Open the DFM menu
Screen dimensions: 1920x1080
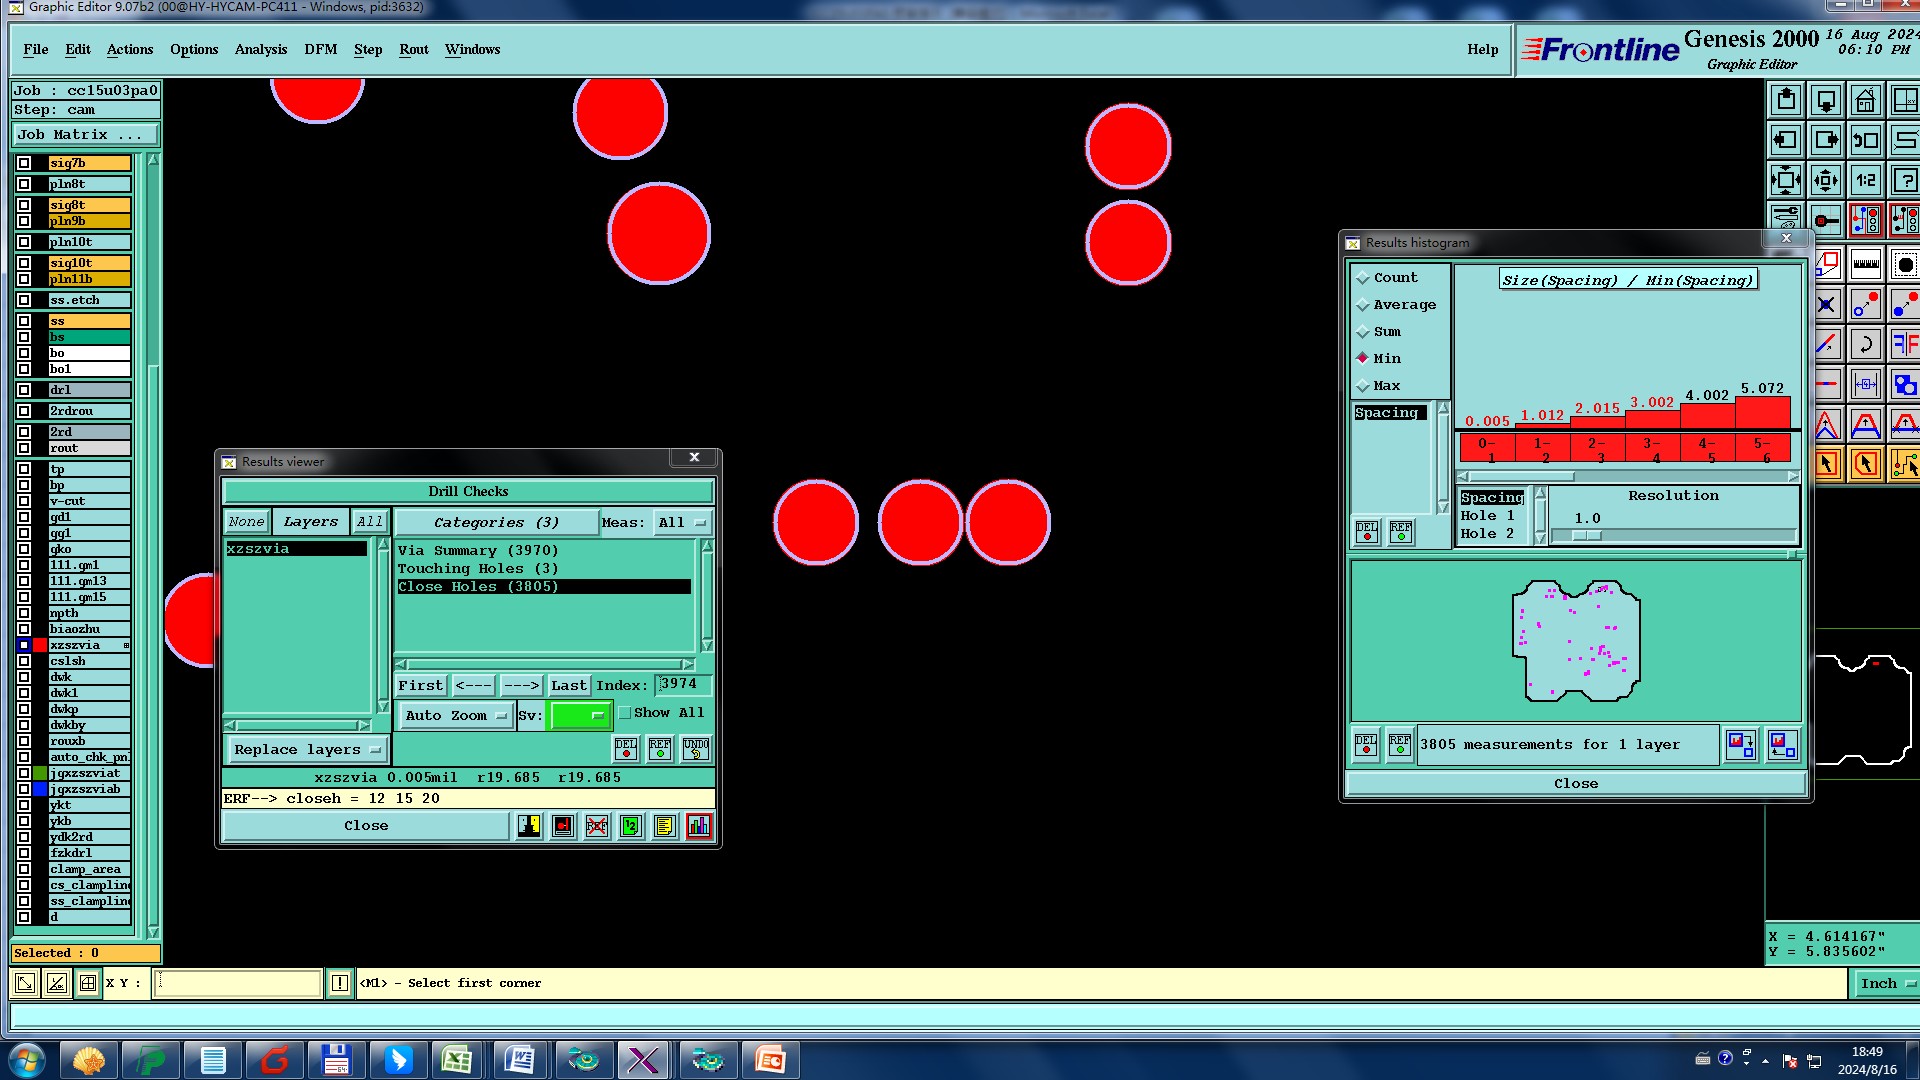320,49
